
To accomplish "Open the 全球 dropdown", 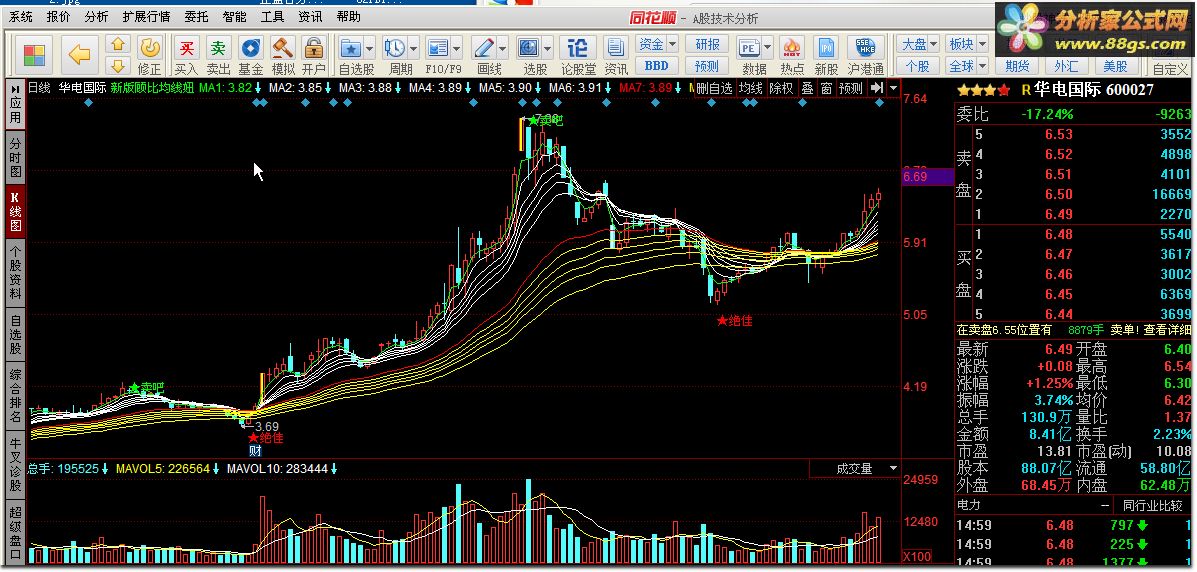I will tap(966, 66).
